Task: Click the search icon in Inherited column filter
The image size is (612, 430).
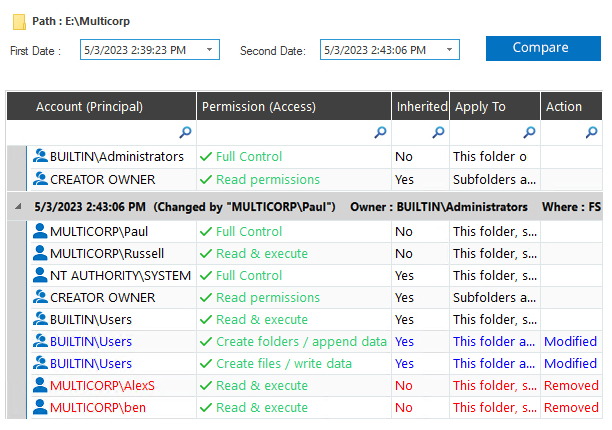Action: (438, 132)
